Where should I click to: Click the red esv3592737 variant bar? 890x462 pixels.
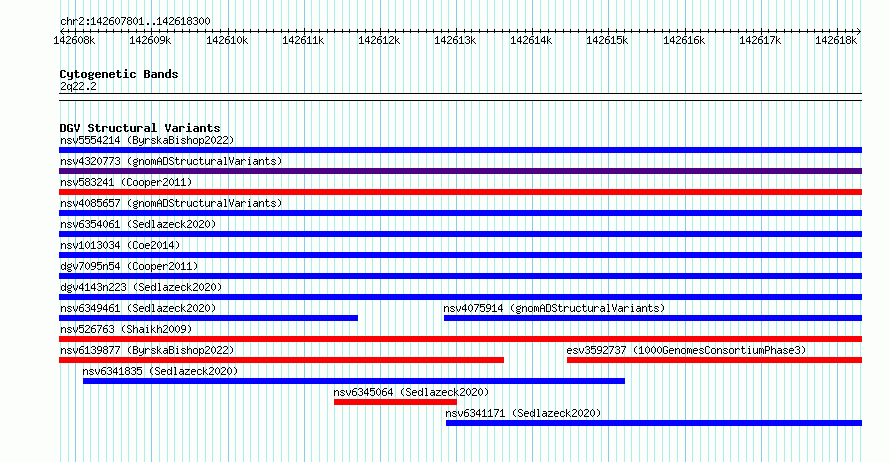click(715, 360)
